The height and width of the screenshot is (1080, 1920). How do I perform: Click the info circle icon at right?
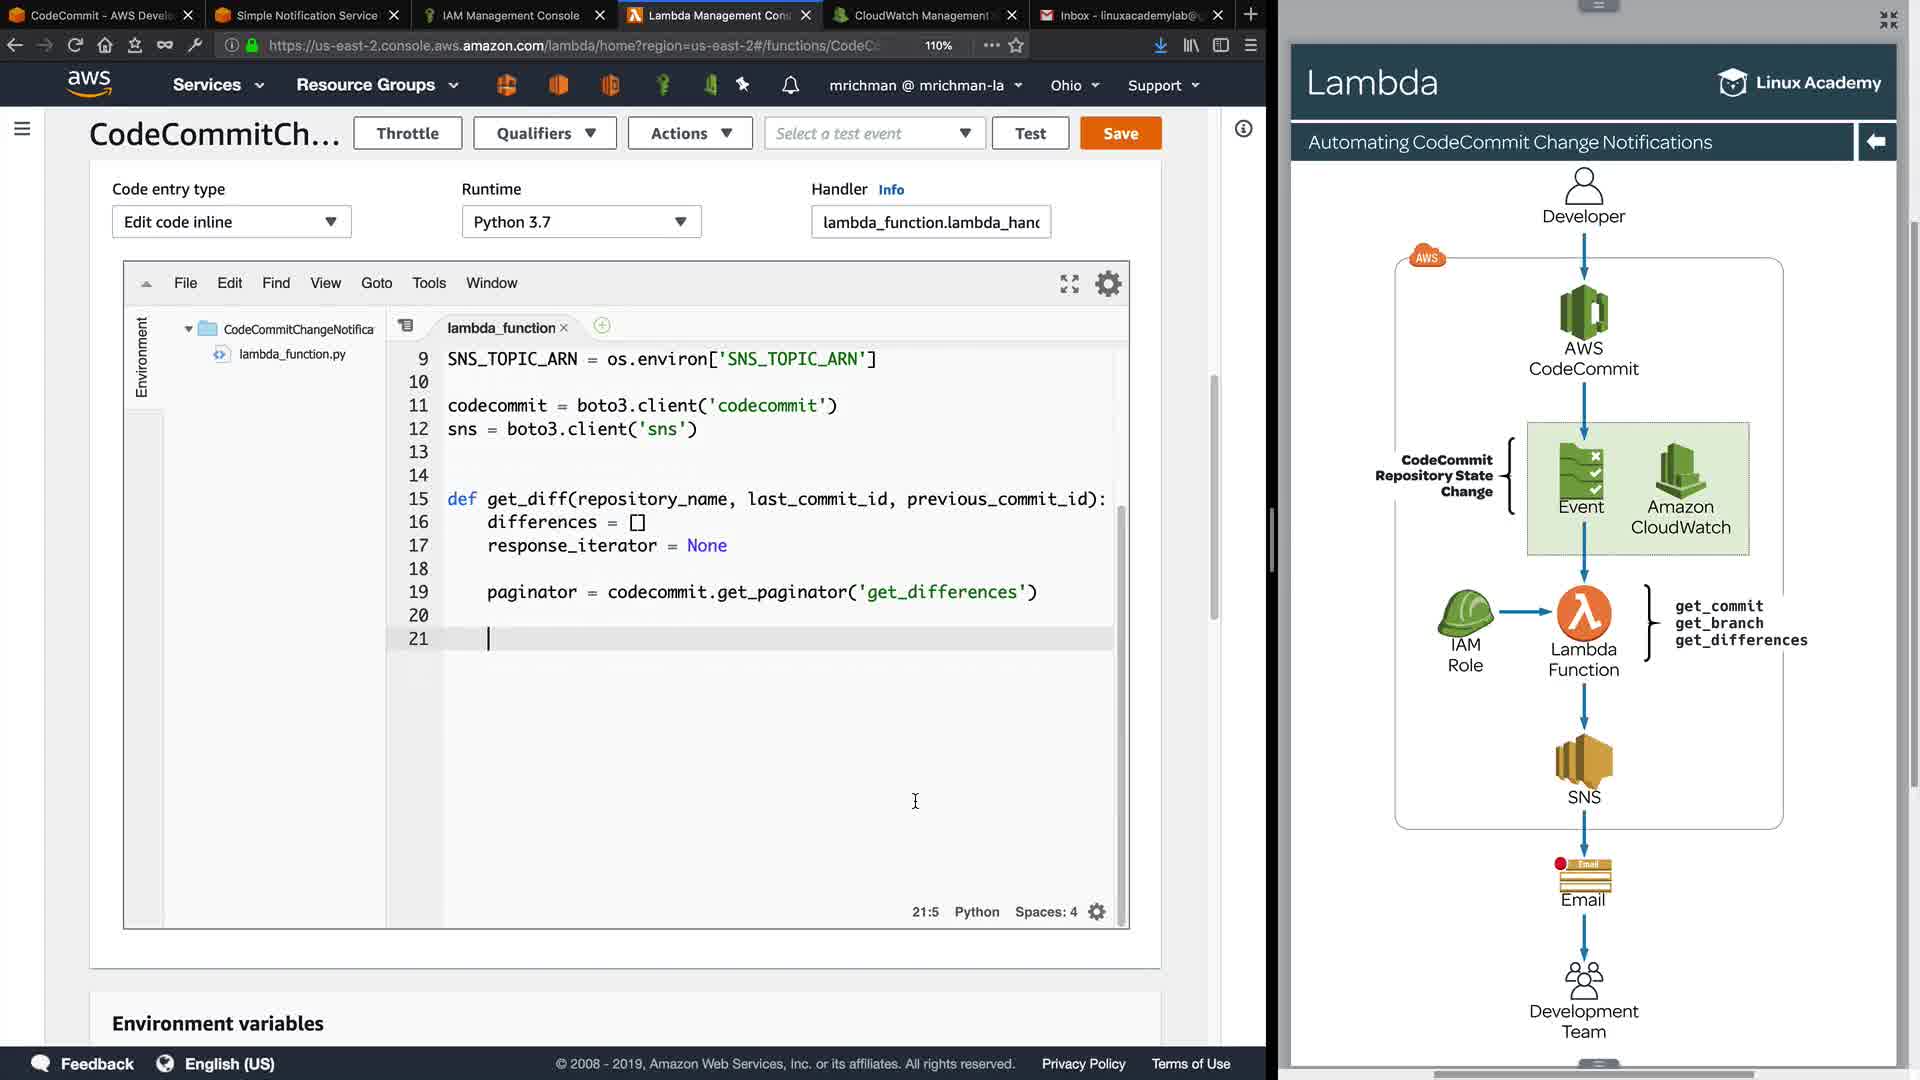click(1243, 129)
